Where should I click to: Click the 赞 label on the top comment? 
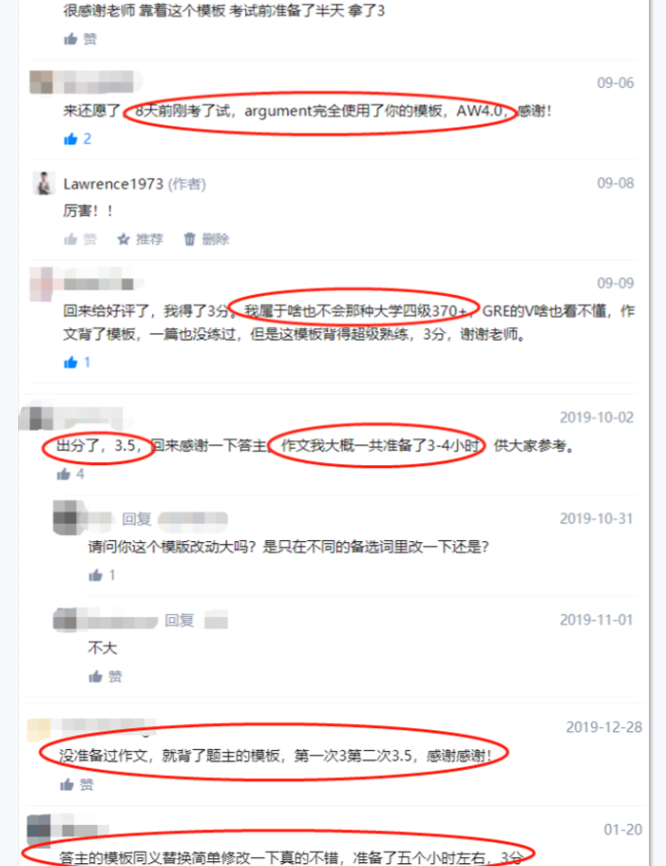pyautogui.click(x=90, y=39)
